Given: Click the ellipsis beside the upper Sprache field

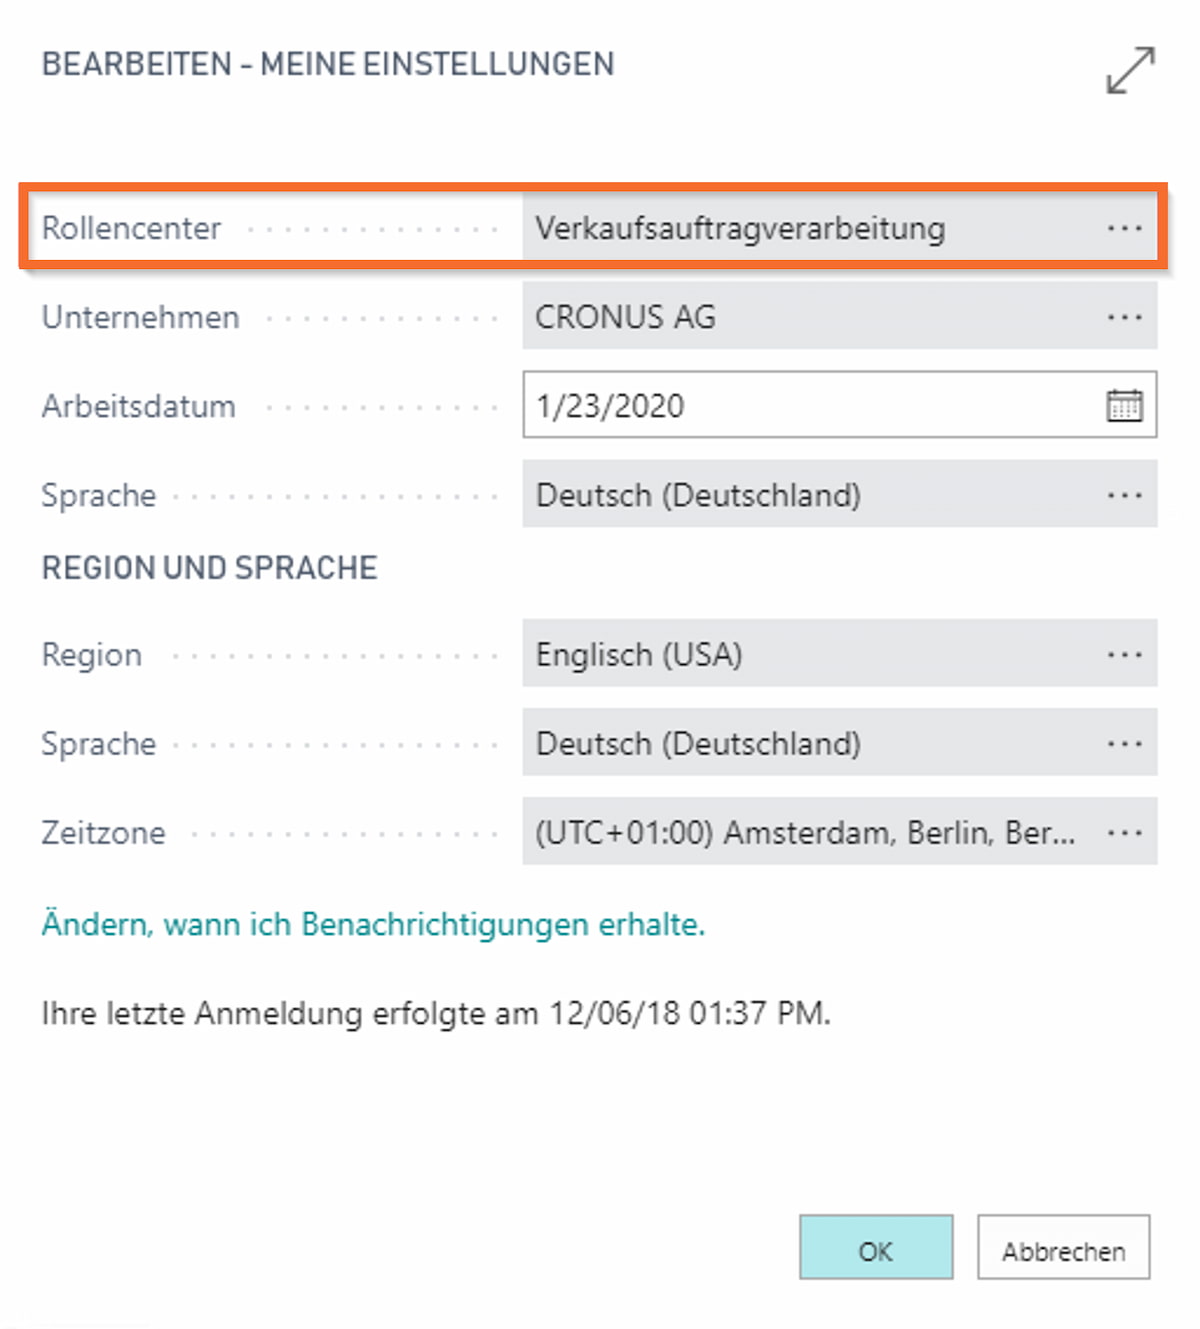Looking at the screenshot, I should click(x=1124, y=495).
